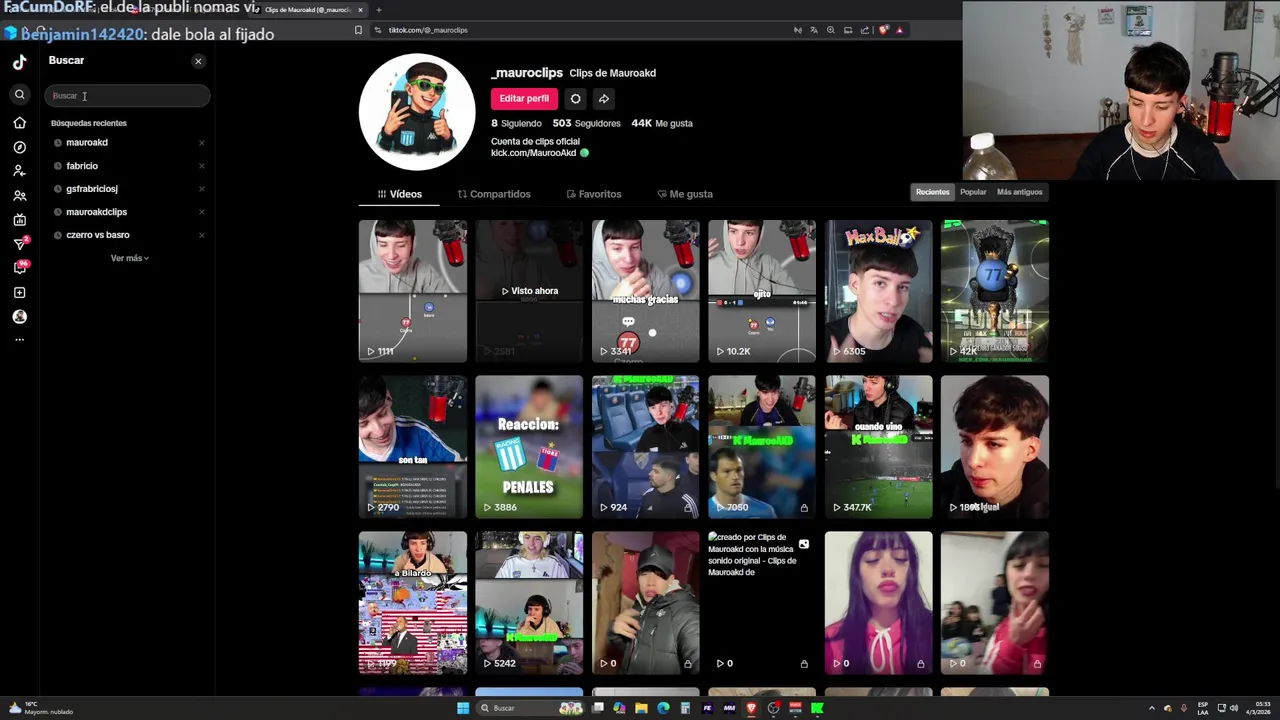Select recent search fabricio
This screenshot has width=1280, height=720.
click(x=82, y=166)
